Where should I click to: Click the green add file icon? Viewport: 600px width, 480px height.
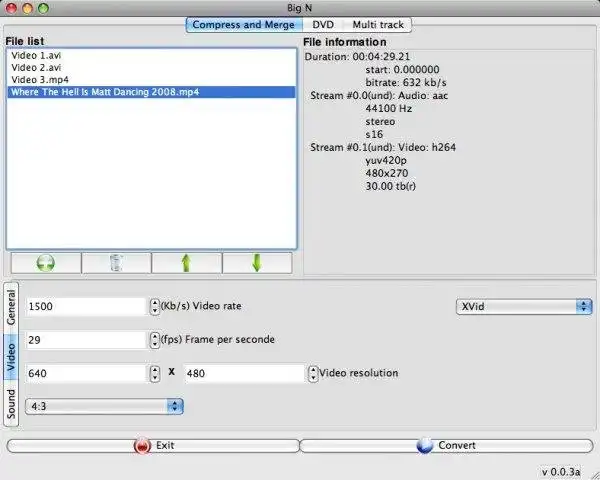(x=46, y=263)
